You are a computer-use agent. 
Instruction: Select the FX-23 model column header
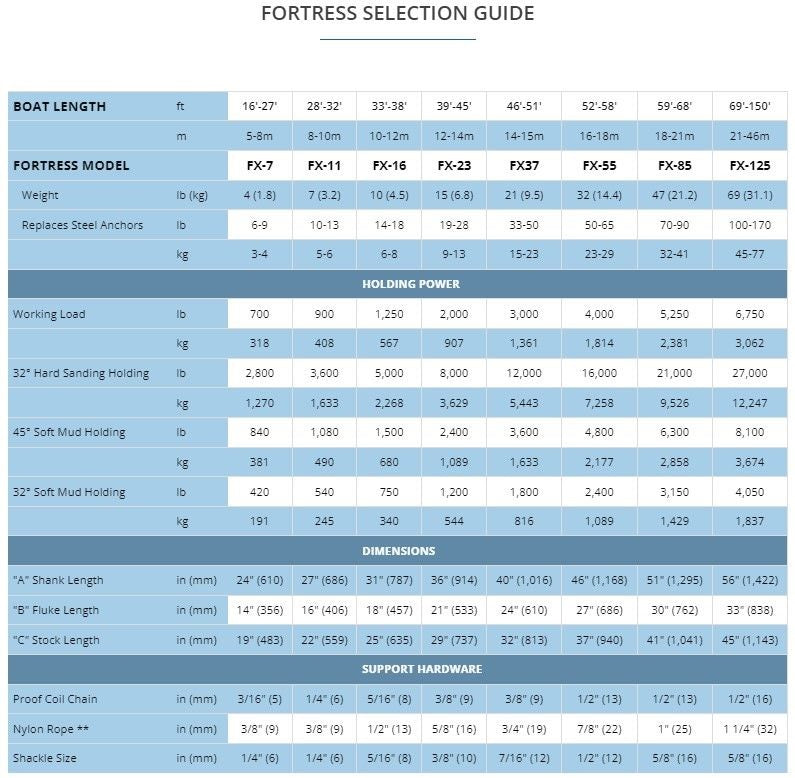coord(454,166)
